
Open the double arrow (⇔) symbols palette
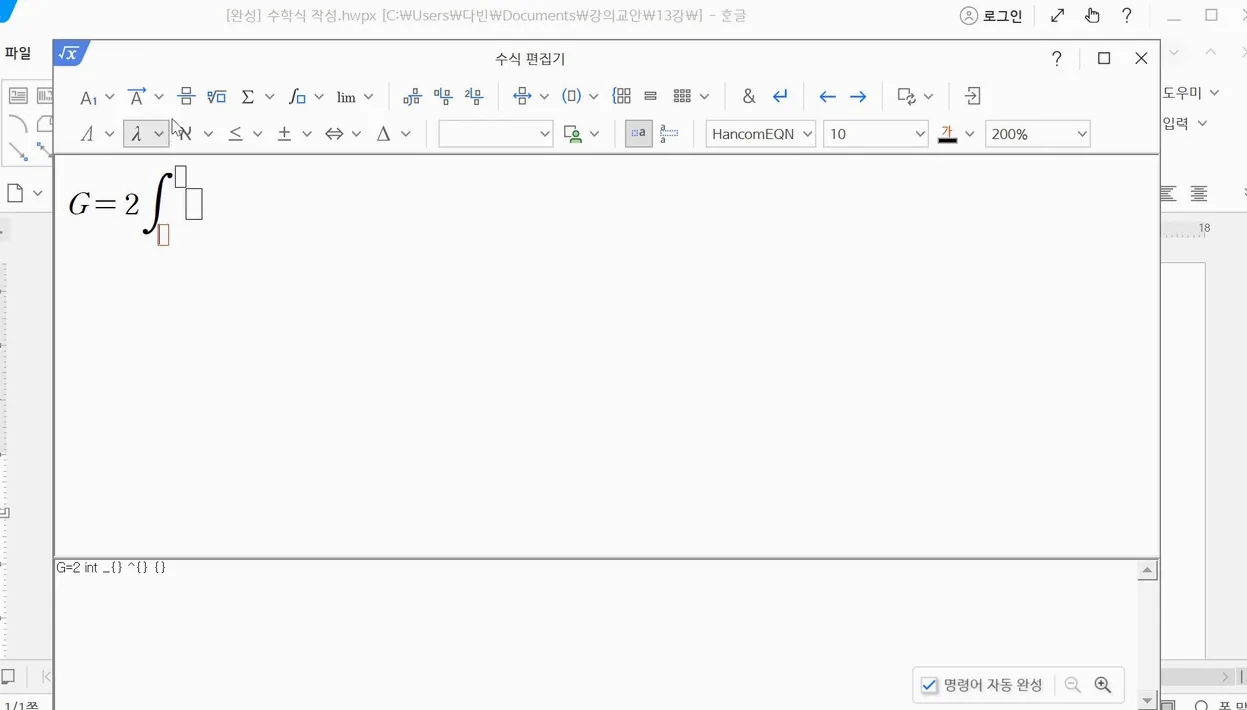click(x=334, y=134)
